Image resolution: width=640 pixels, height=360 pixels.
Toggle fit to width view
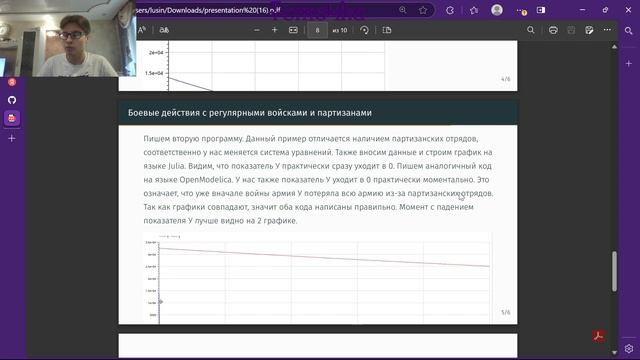pos(293,30)
